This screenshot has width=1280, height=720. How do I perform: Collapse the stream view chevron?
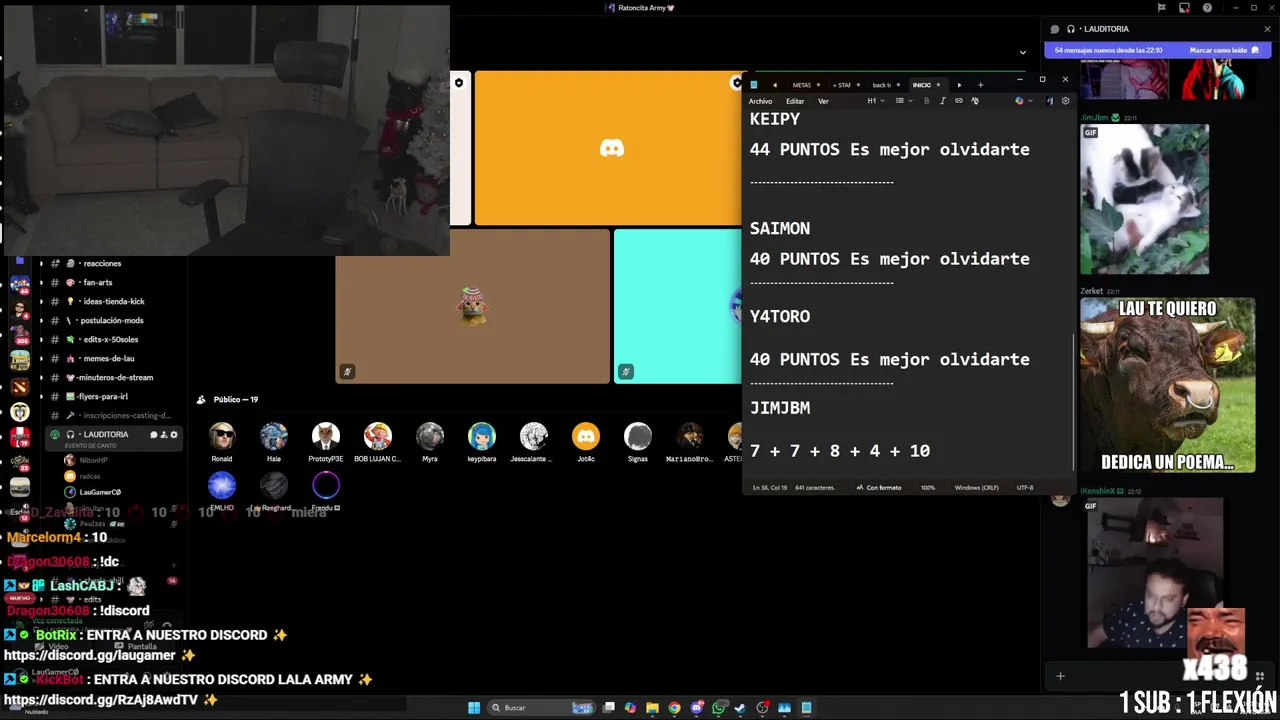1022,52
